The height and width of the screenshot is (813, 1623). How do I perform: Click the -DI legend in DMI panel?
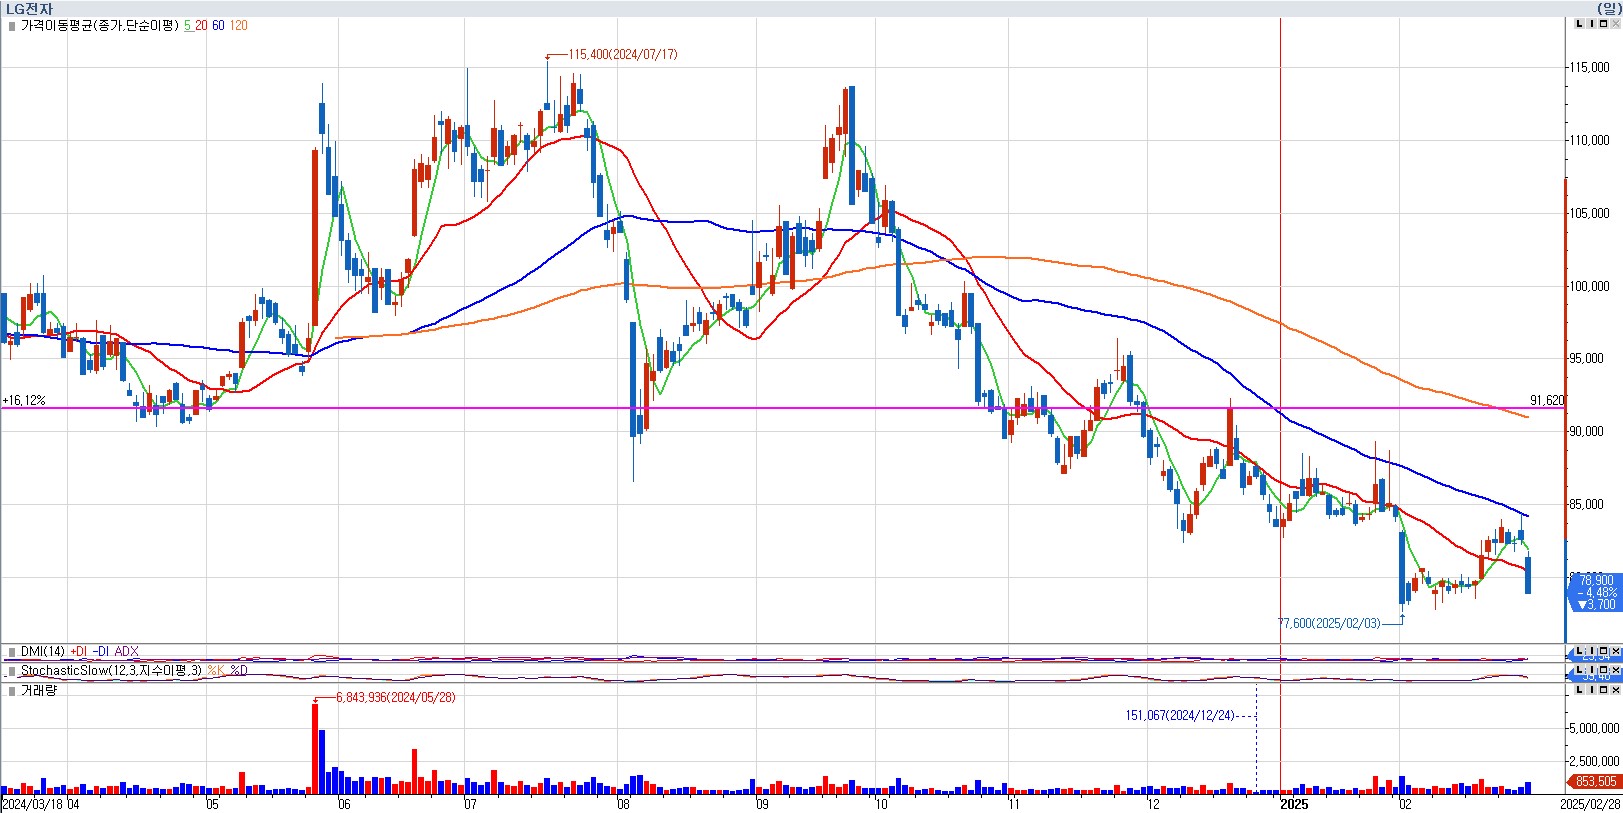point(100,652)
